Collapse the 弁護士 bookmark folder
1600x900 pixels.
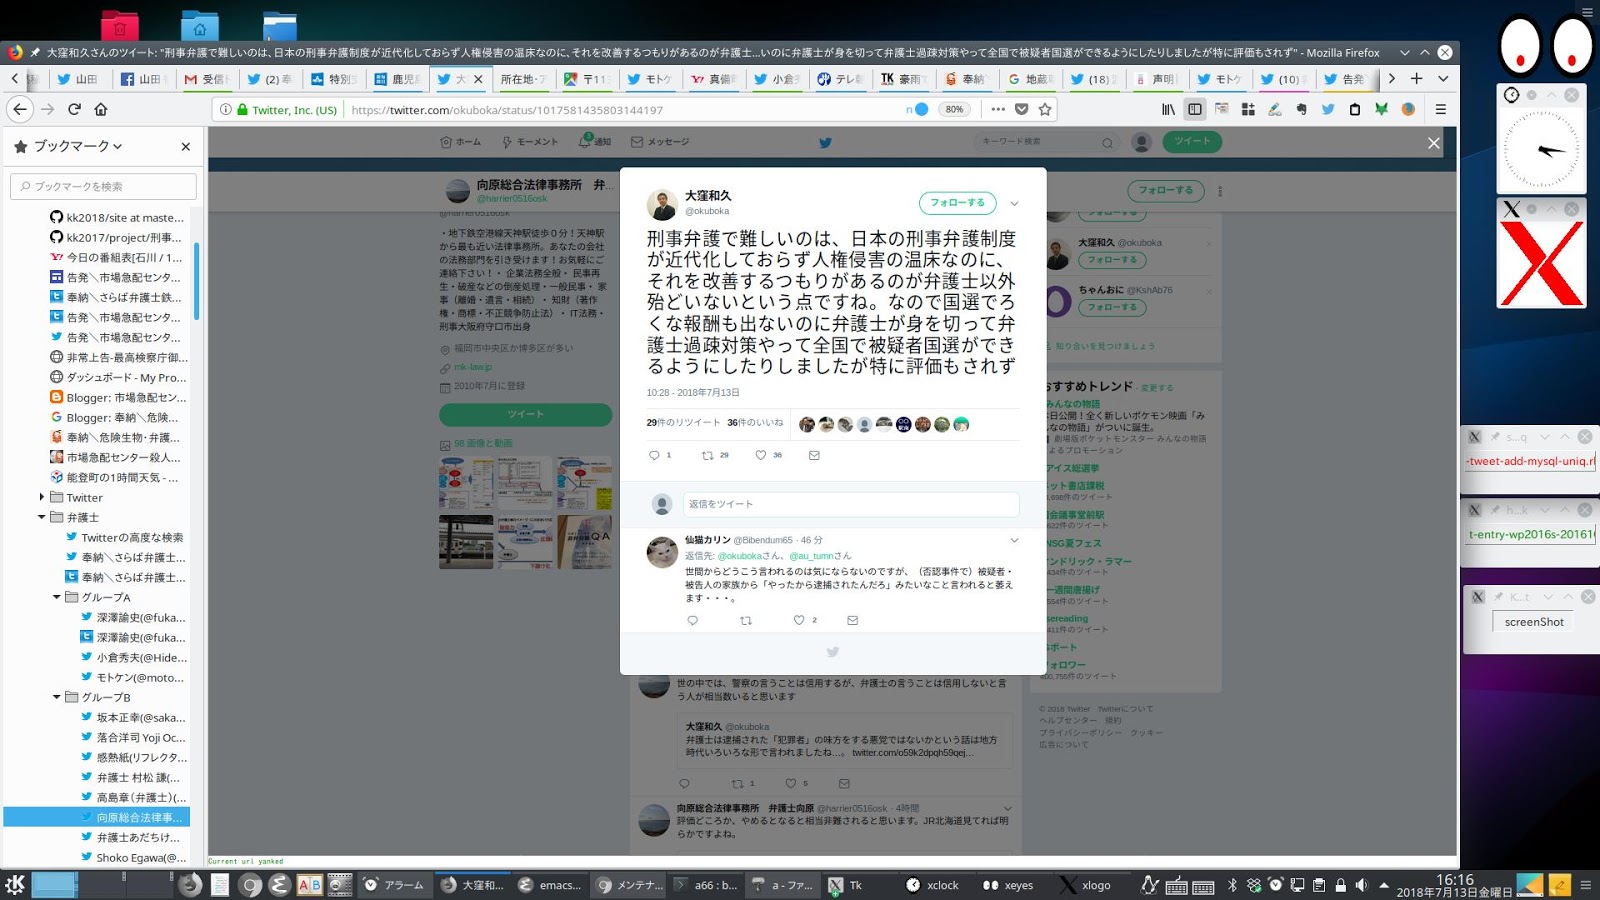pos(42,517)
